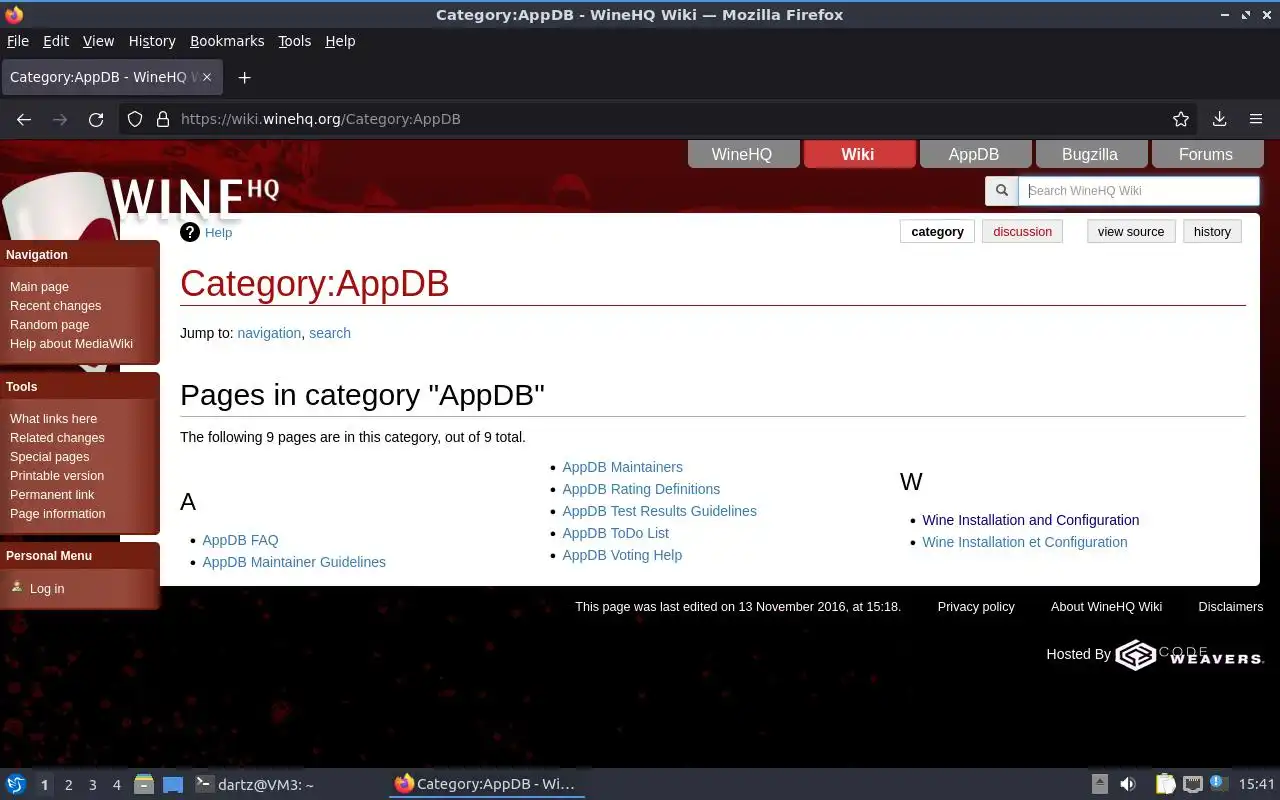Screen dimensions: 1280x800
Task: Open Random page from sidebar
Action: [49, 324]
